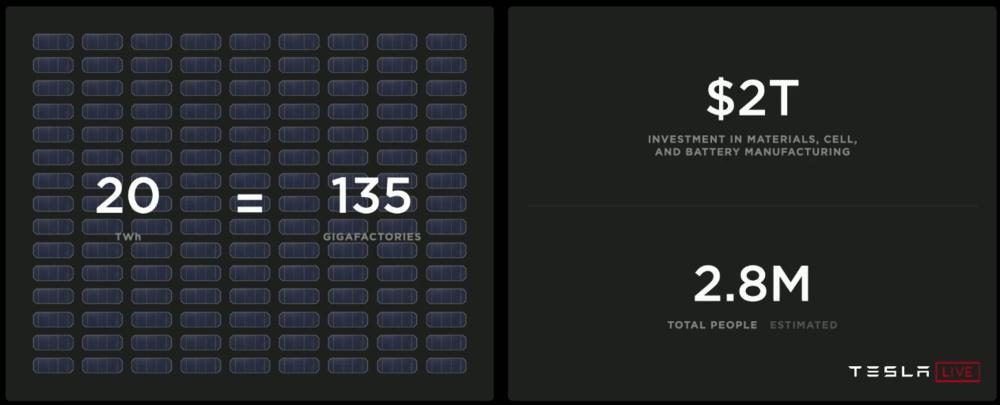Click the equals sign between the numbers
The image size is (1000, 405).
(249, 203)
